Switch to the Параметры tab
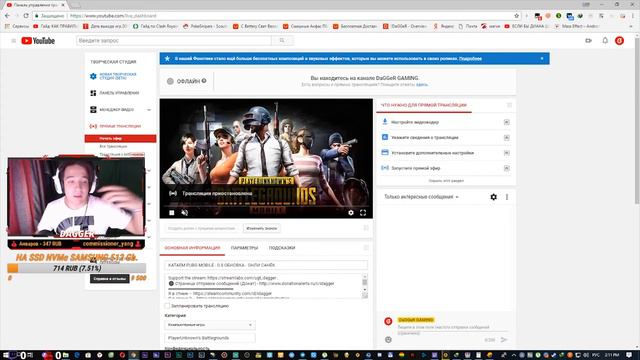The height and width of the screenshot is (360, 640). pyautogui.click(x=244, y=248)
